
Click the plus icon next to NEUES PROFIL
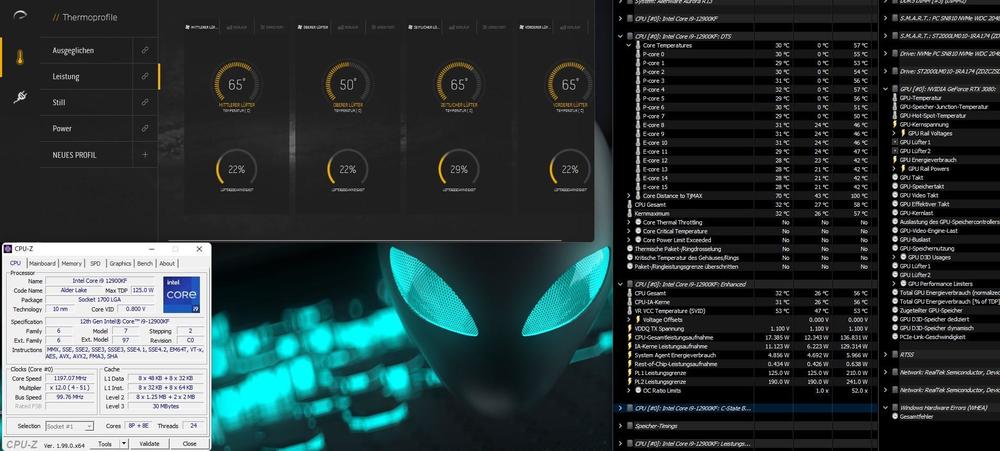[x=145, y=155]
